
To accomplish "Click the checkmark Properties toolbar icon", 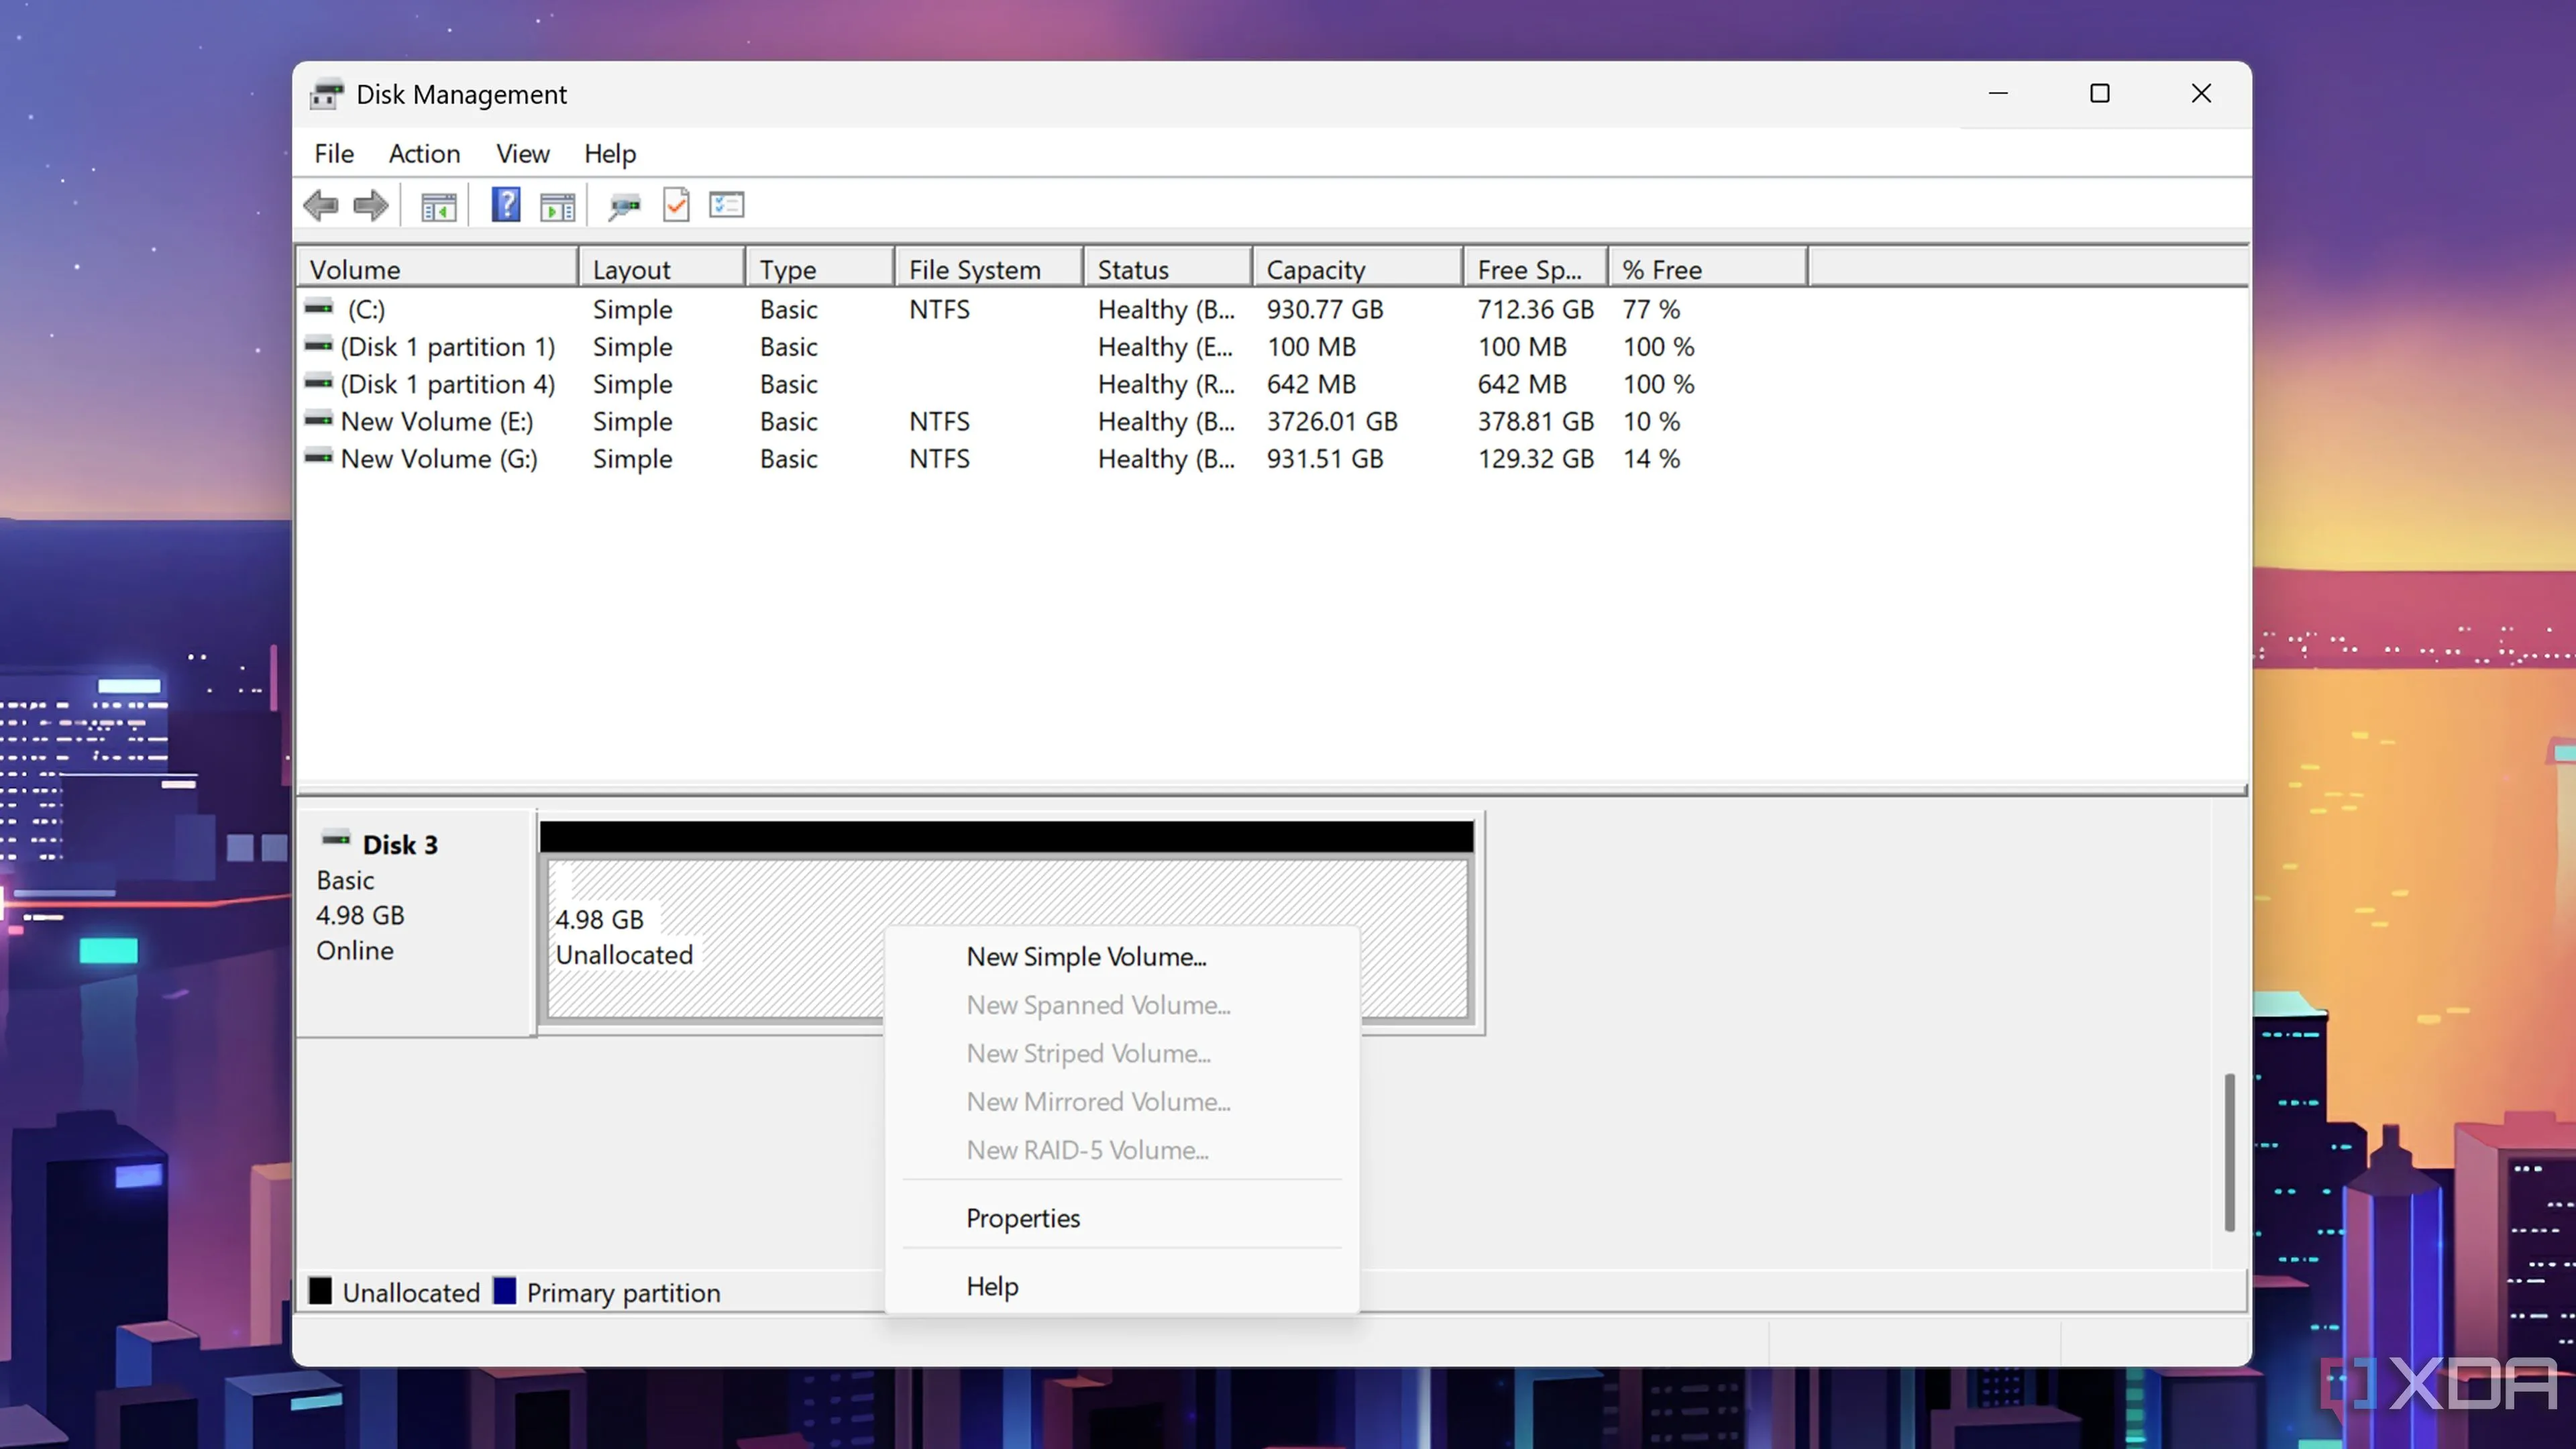I will [676, 205].
